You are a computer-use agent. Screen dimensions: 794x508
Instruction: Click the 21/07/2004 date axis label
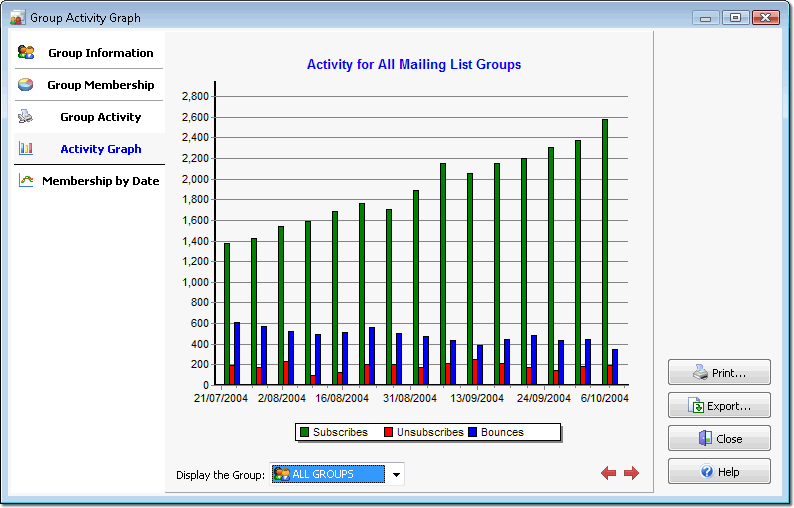point(221,398)
